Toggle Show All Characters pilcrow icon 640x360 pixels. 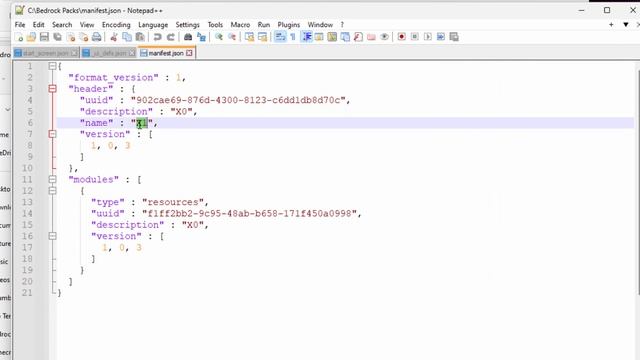click(x=293, y=37)
